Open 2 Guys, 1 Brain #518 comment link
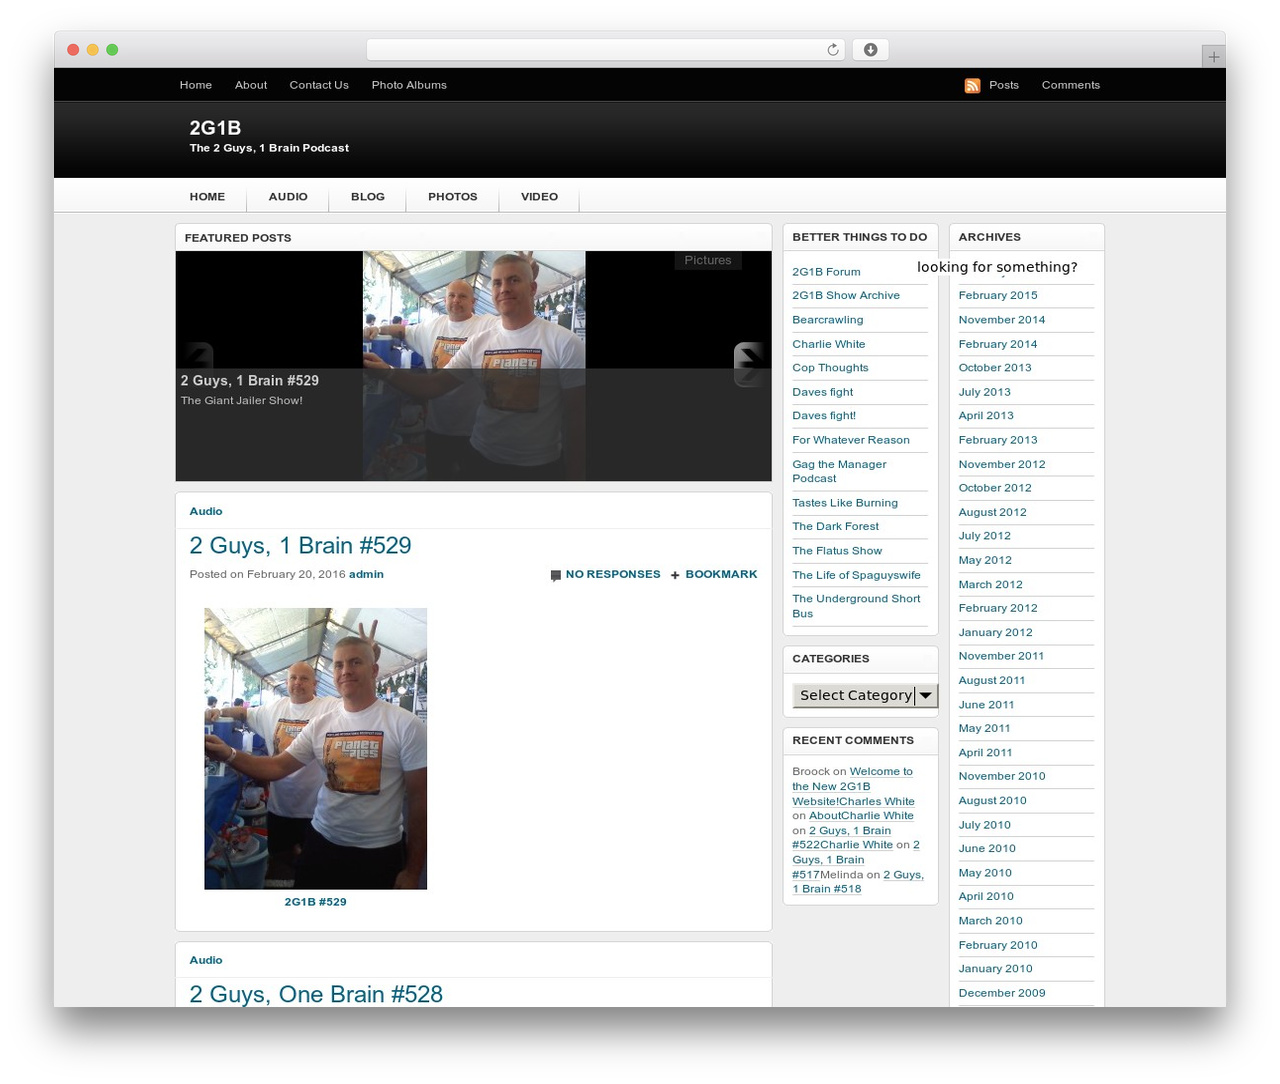The height and width of the screenshot is (1084, 1280). pos(858,881)
